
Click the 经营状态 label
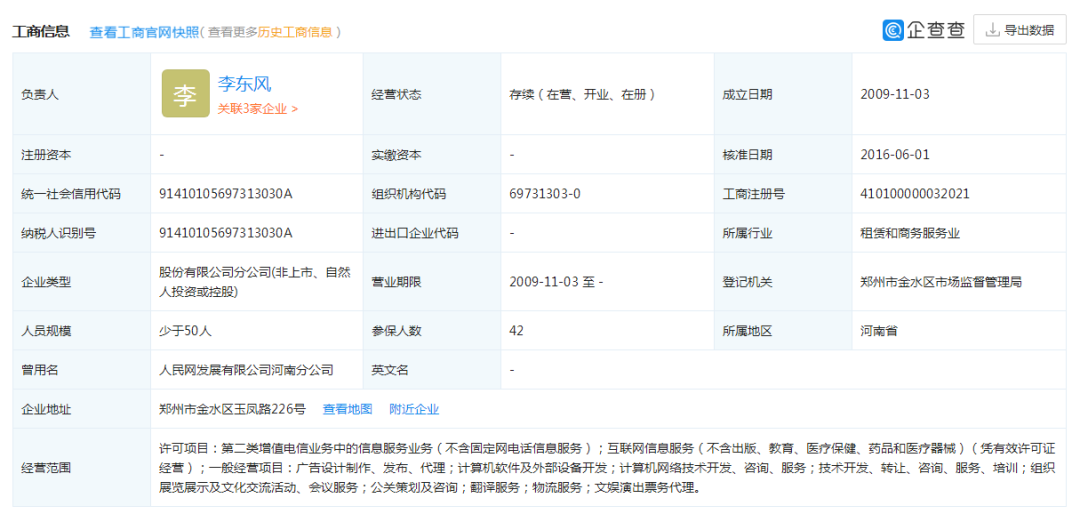[x=396, y=94]
